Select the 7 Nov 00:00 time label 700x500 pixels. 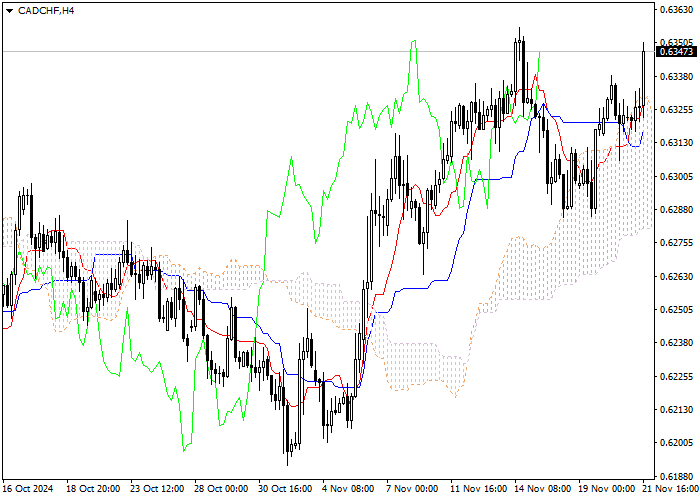point(413,489)
